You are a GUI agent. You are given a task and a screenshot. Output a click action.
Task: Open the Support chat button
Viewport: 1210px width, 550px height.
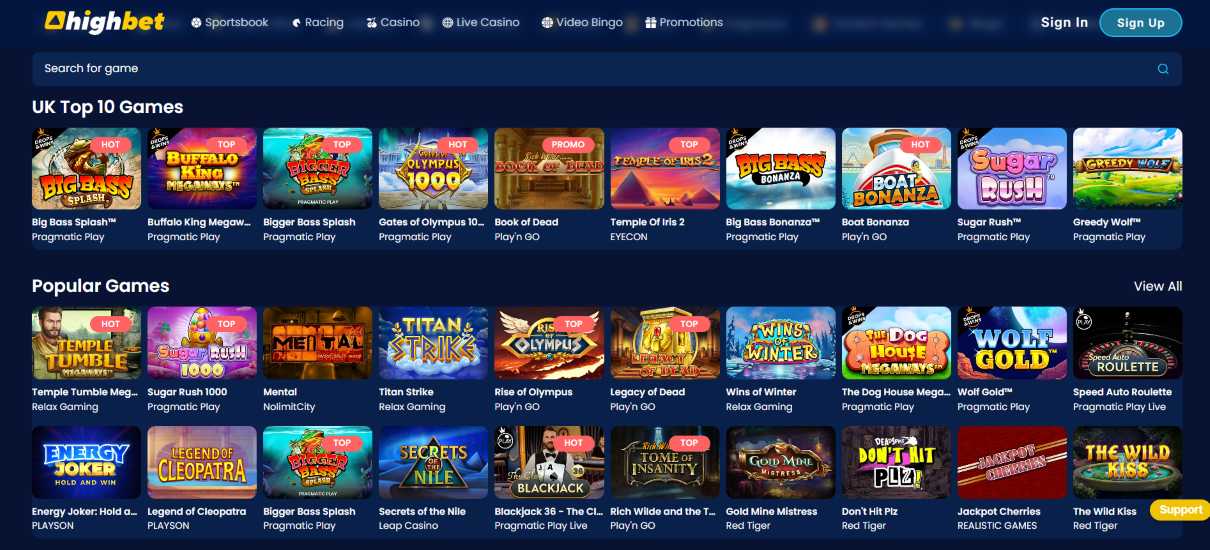pyautogui.click(x=1180, y=510)
